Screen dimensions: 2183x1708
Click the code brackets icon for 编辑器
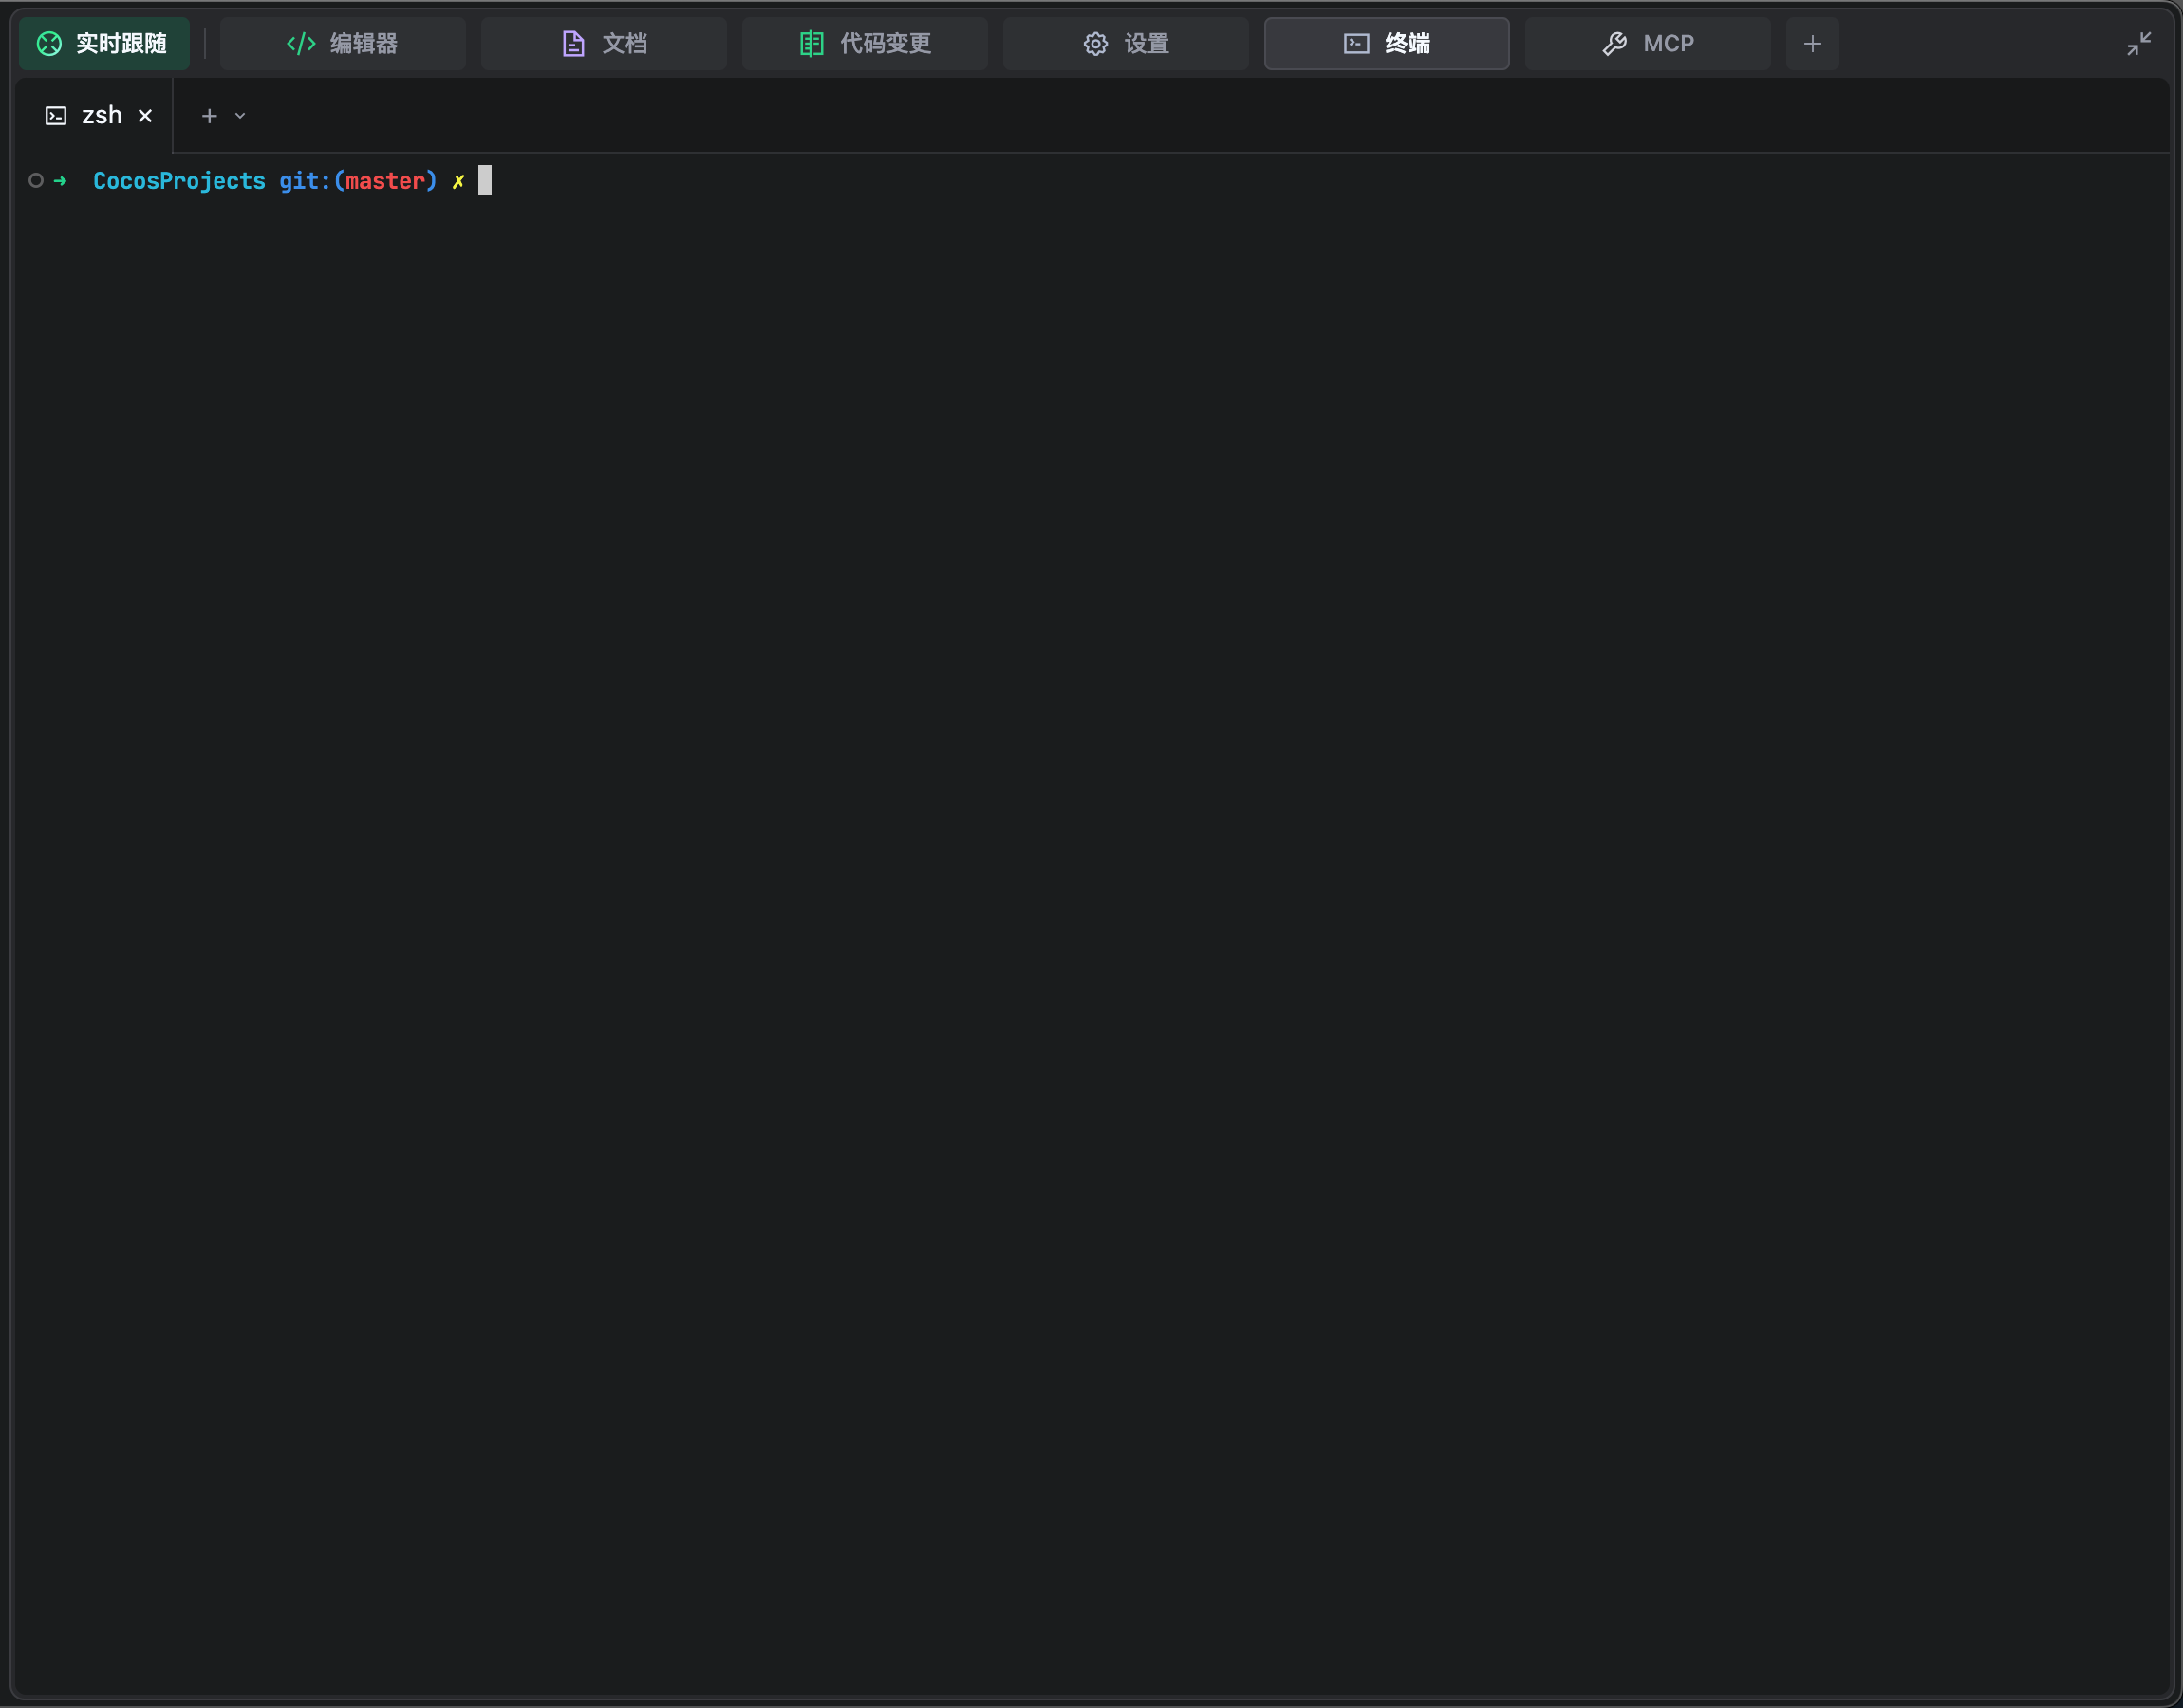click(x=301, y=43)
